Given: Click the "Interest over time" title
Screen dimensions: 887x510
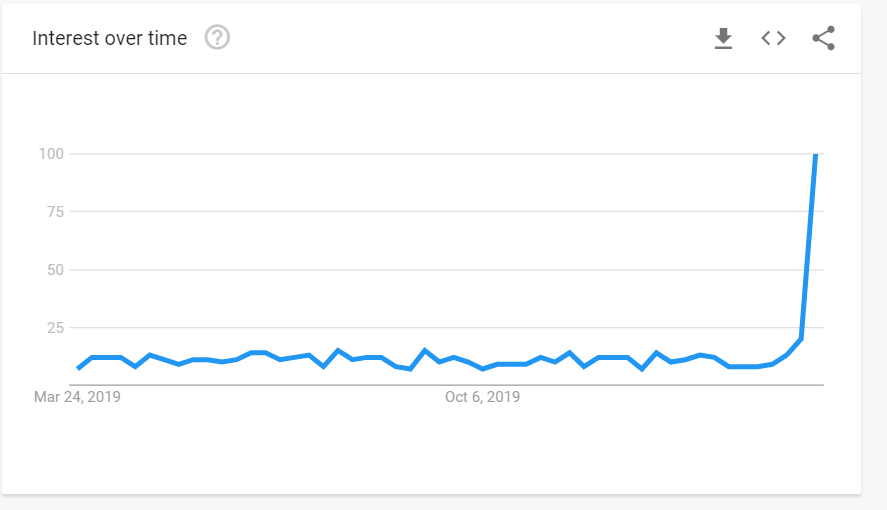Looking at the screenshot, I should point(110,38).
